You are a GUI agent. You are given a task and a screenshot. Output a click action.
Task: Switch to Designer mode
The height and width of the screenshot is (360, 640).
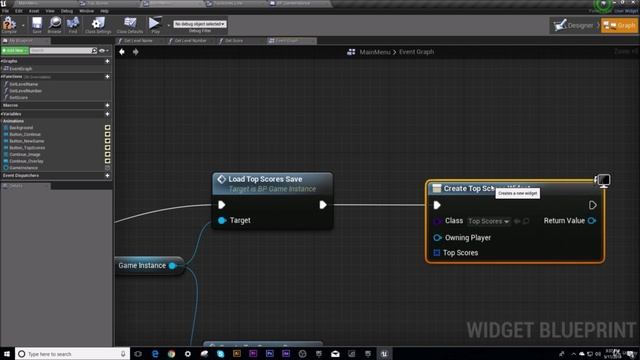click(x=575, y=25)
